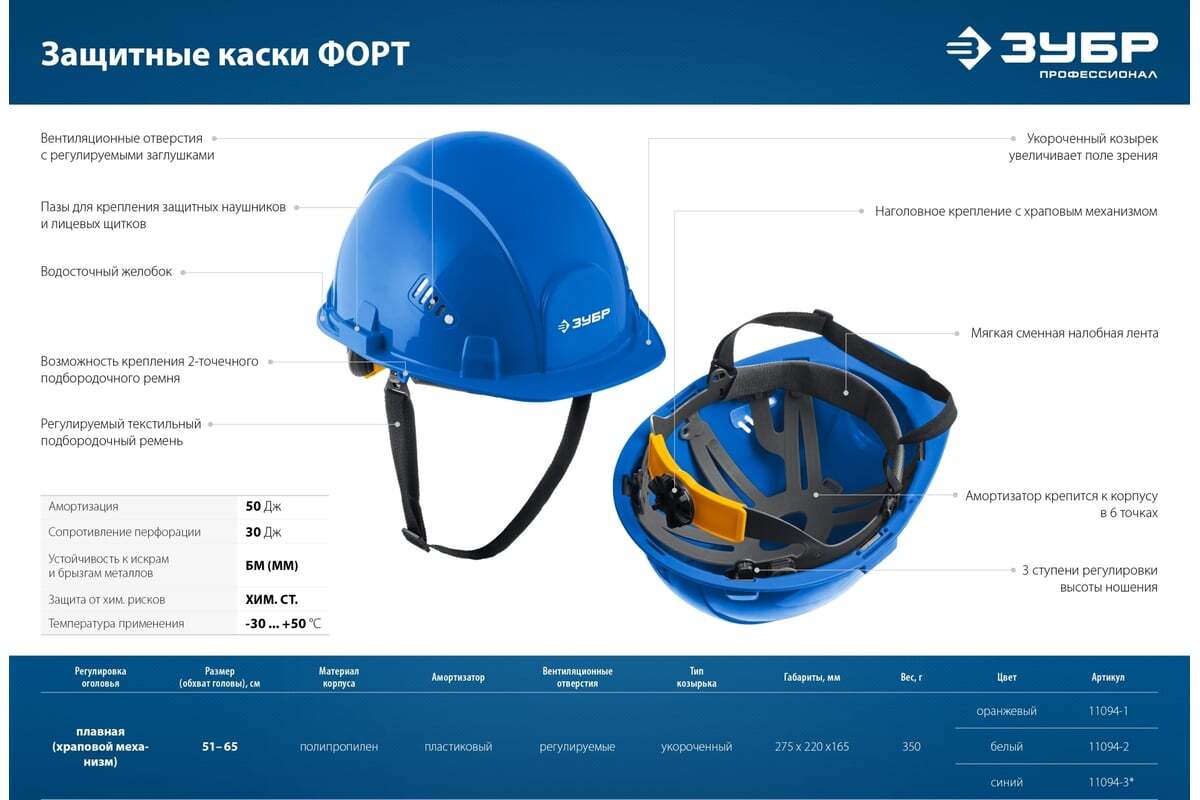Click the '350' weight value

911,747
